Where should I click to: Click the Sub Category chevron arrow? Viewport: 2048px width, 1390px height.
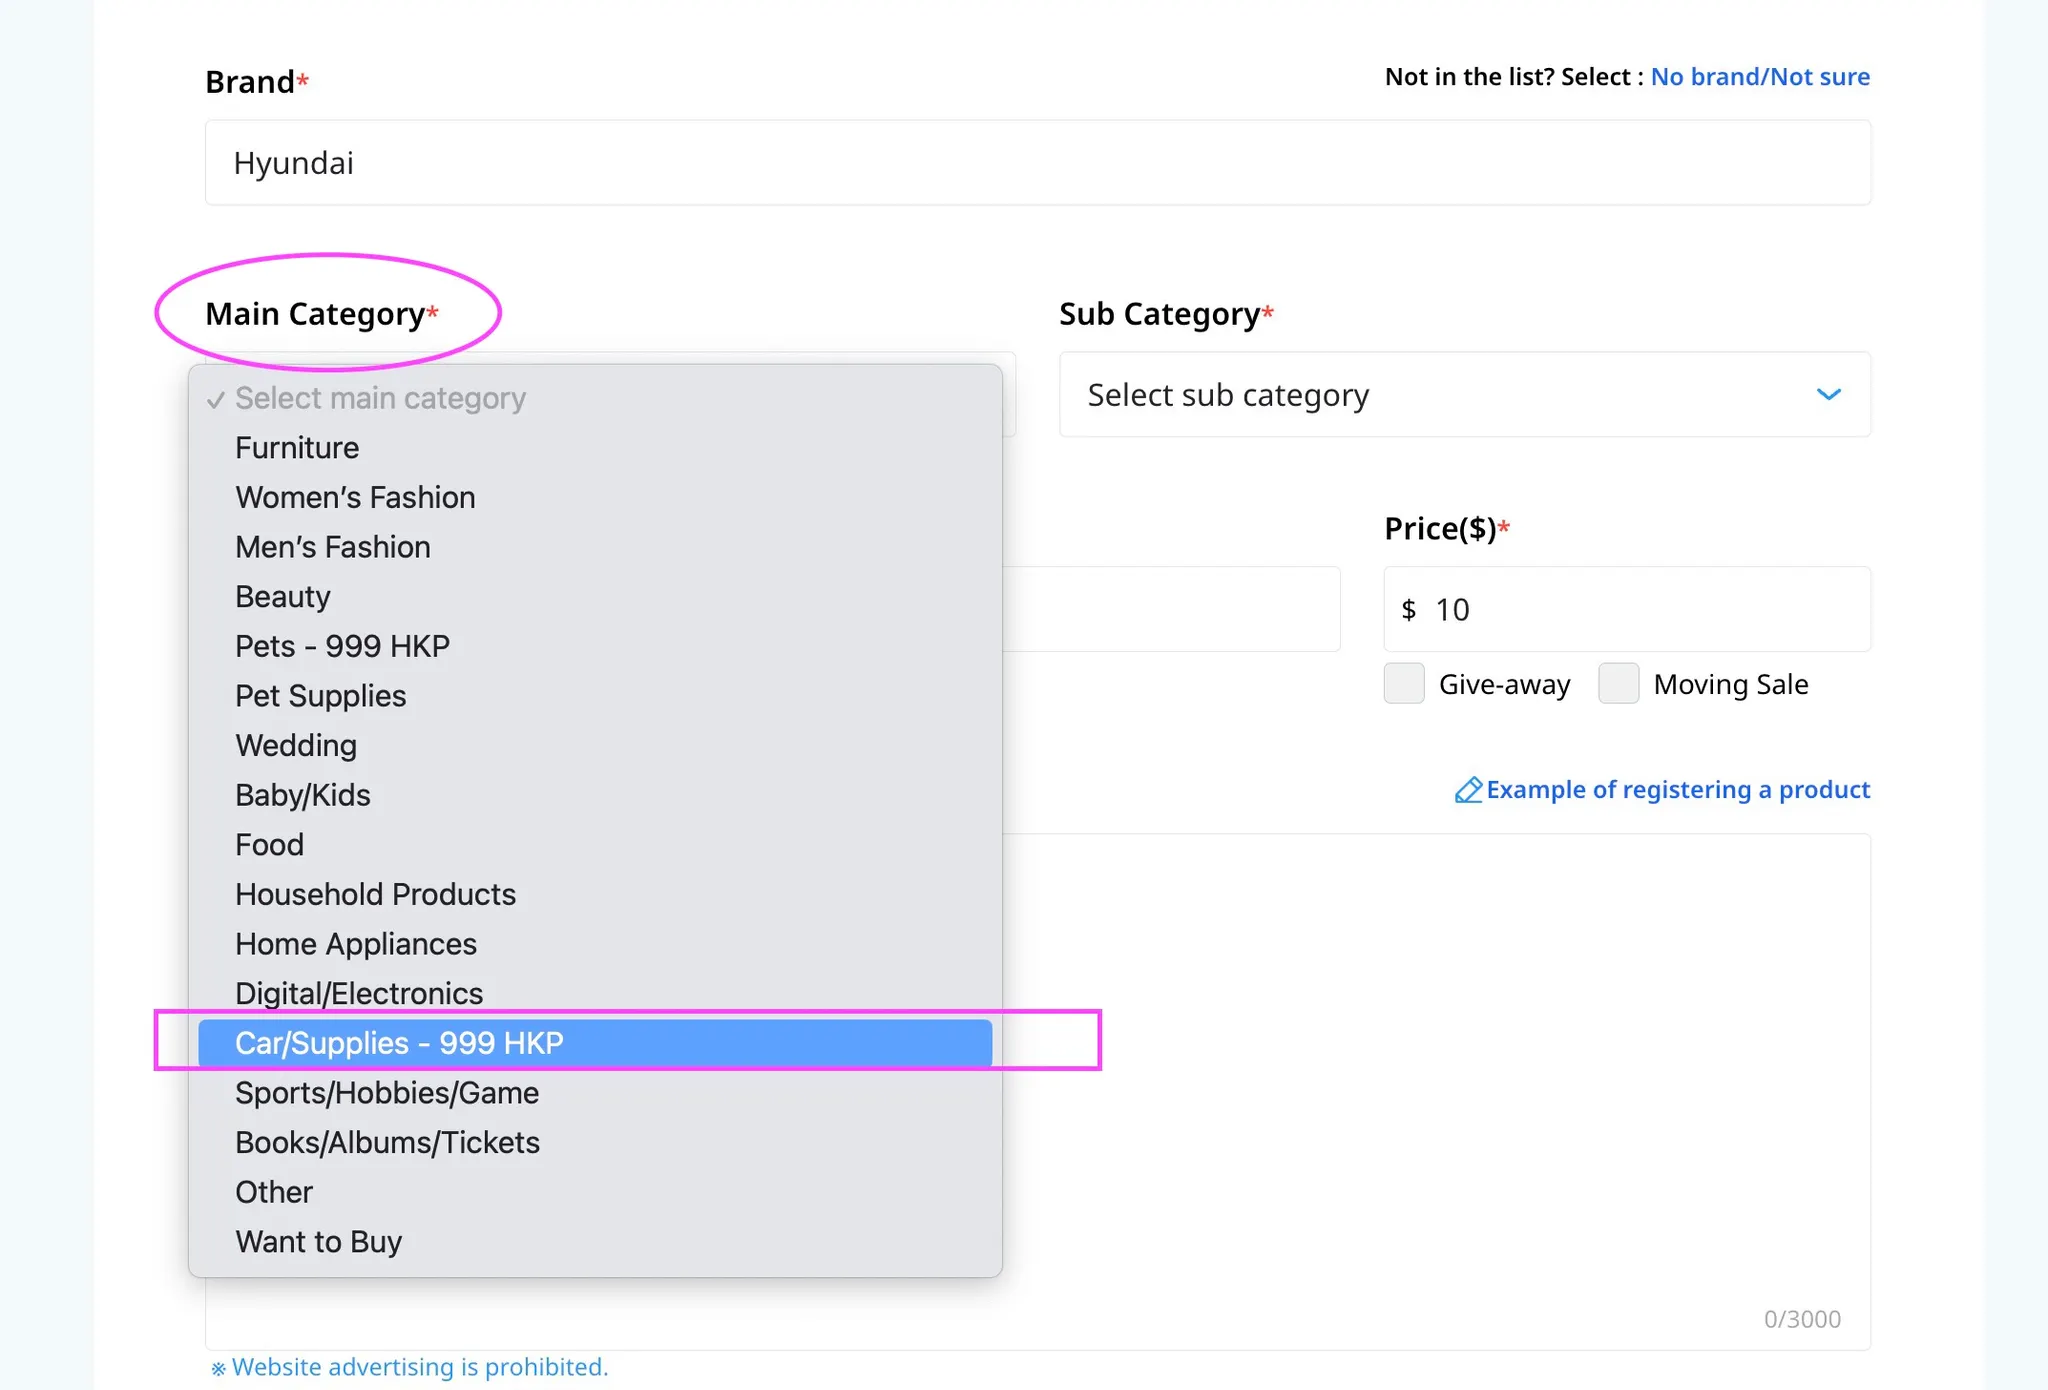(x=1828, y=395)
